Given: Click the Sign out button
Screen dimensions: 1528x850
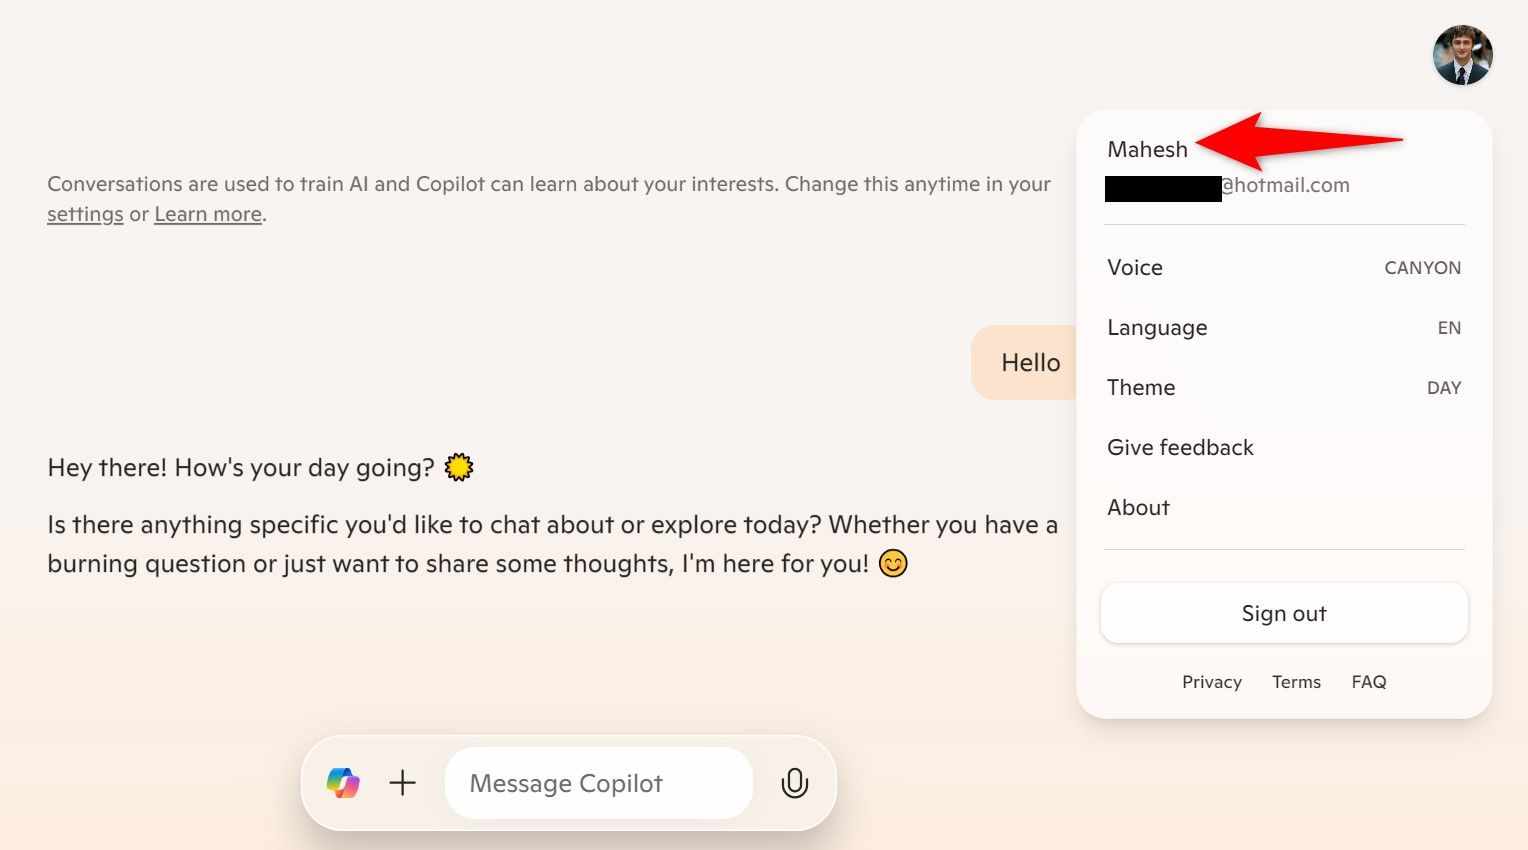Looking at the screenshot, I should pos(1284,613).
